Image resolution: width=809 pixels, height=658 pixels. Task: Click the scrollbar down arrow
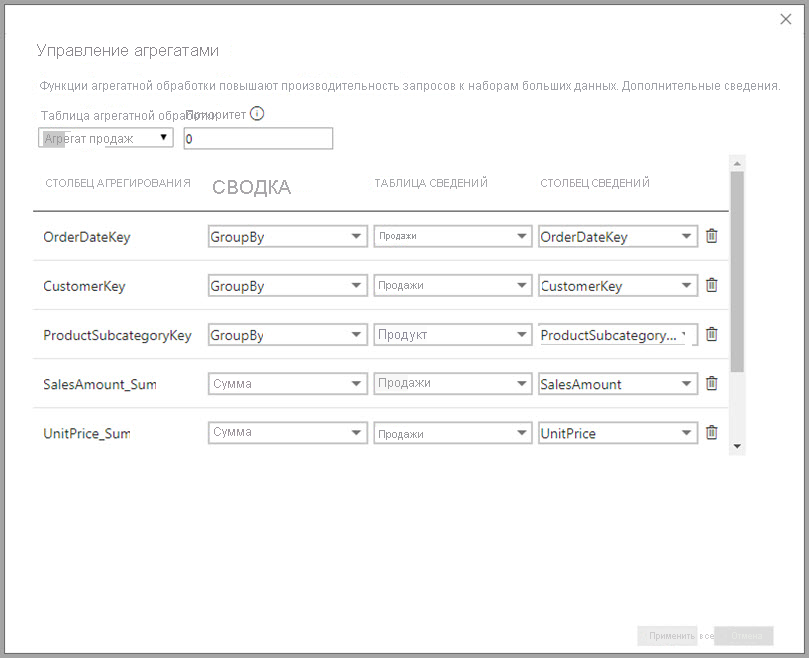point(737,446)
